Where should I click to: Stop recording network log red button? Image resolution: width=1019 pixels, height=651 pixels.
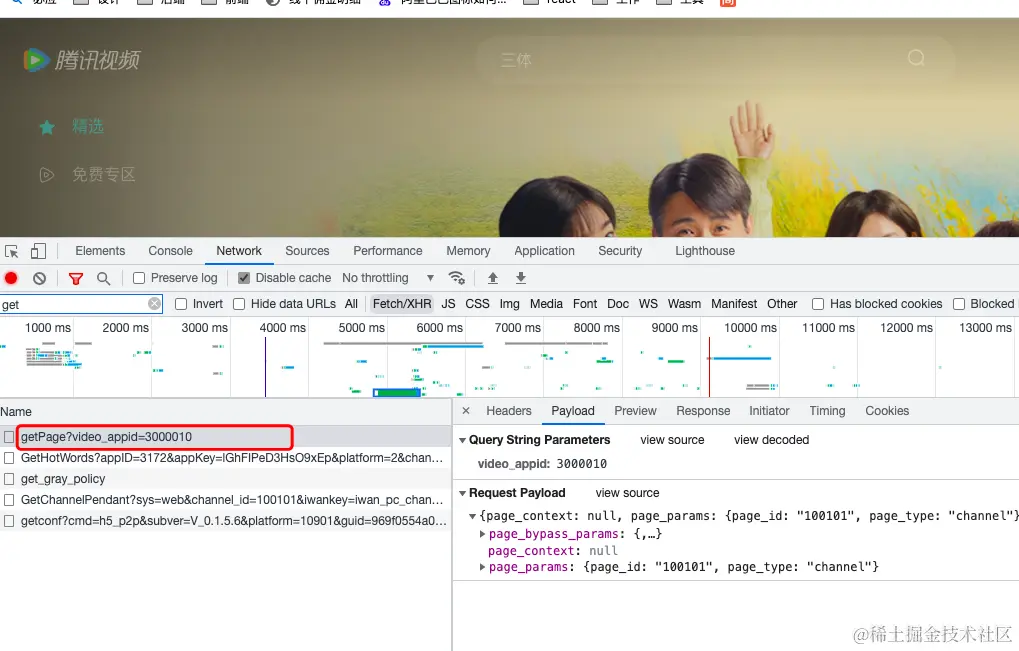click(x=11, y=278)
